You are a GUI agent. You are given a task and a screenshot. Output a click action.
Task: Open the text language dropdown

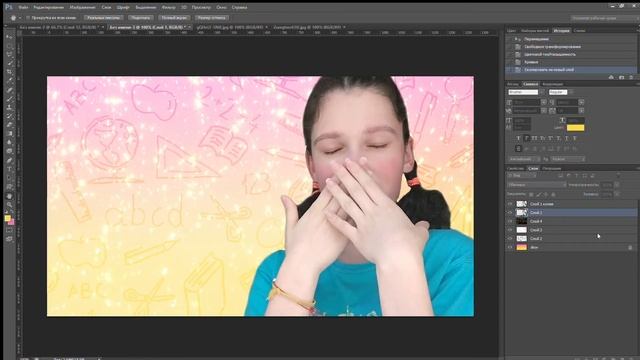pos(524,159)
